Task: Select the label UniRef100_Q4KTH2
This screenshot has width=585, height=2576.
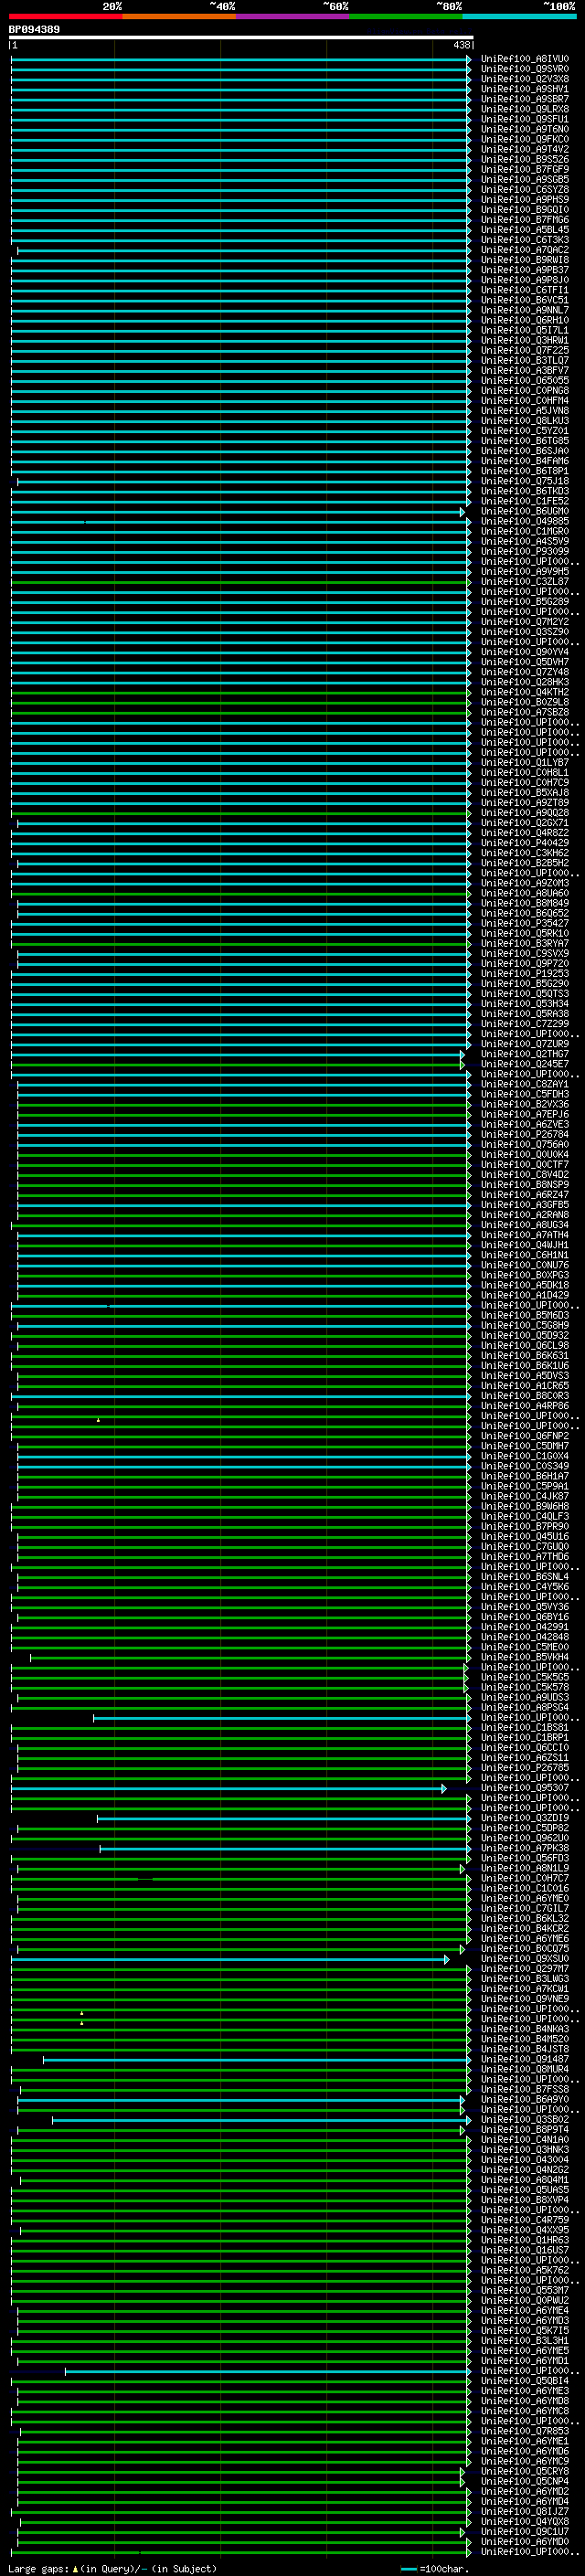Action: (524, 692)
